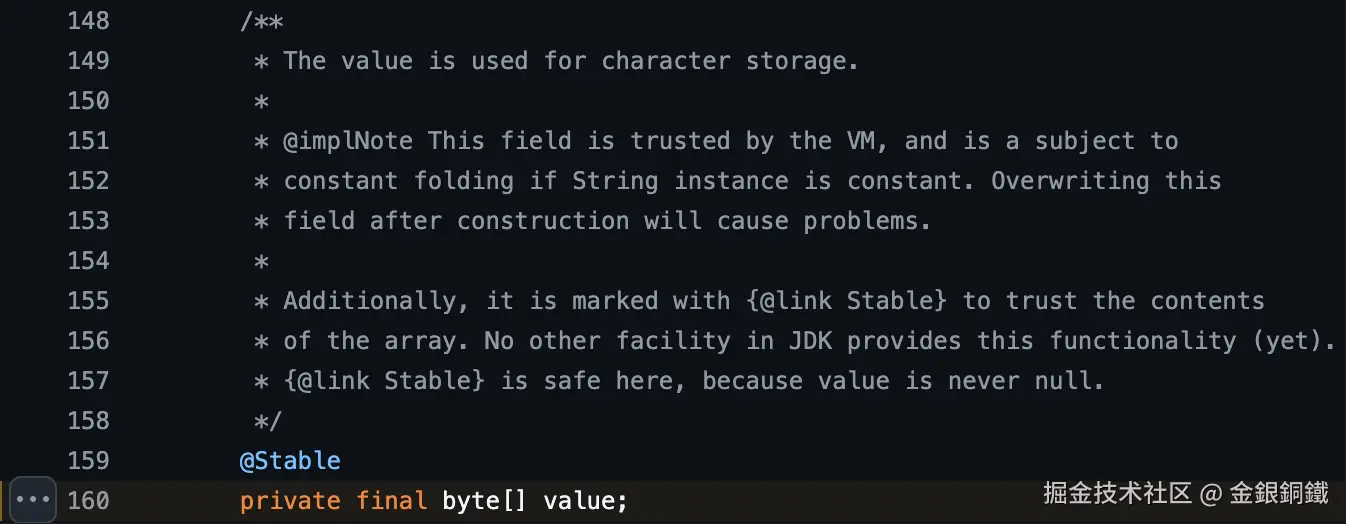Select line number 159

pos(88,461)
